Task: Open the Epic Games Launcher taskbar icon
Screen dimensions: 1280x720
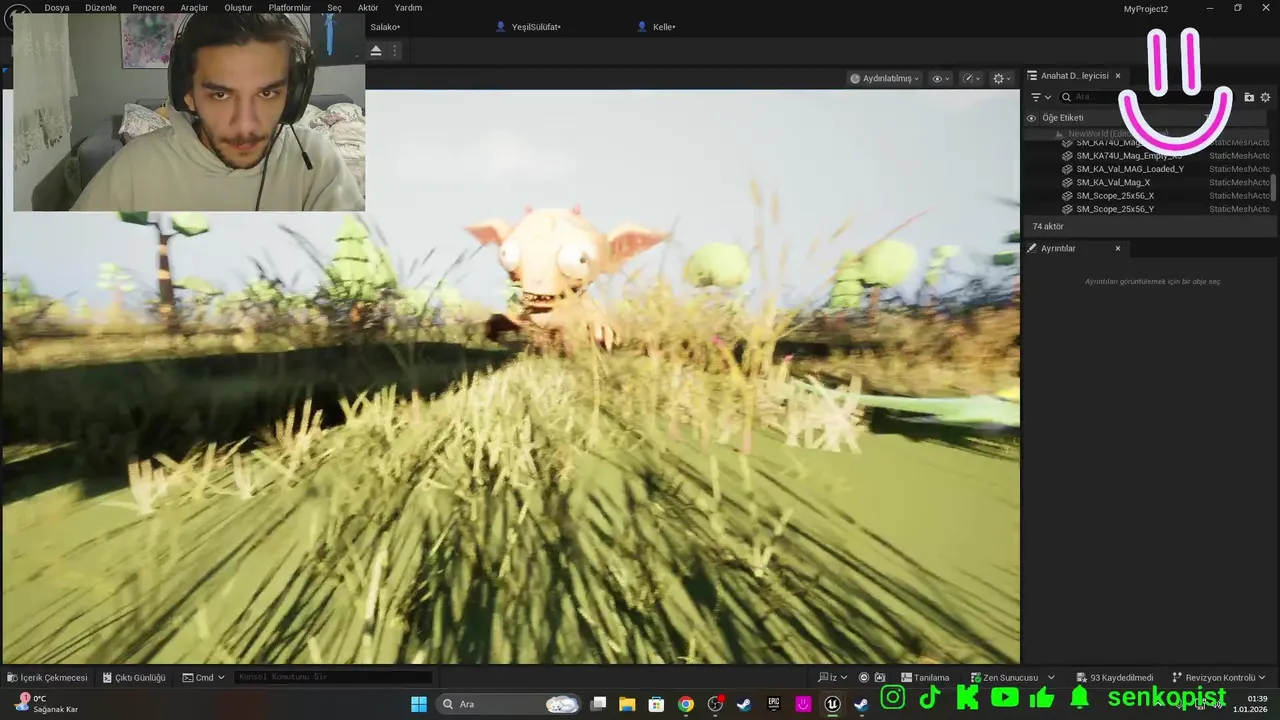Action: [773, 704]
